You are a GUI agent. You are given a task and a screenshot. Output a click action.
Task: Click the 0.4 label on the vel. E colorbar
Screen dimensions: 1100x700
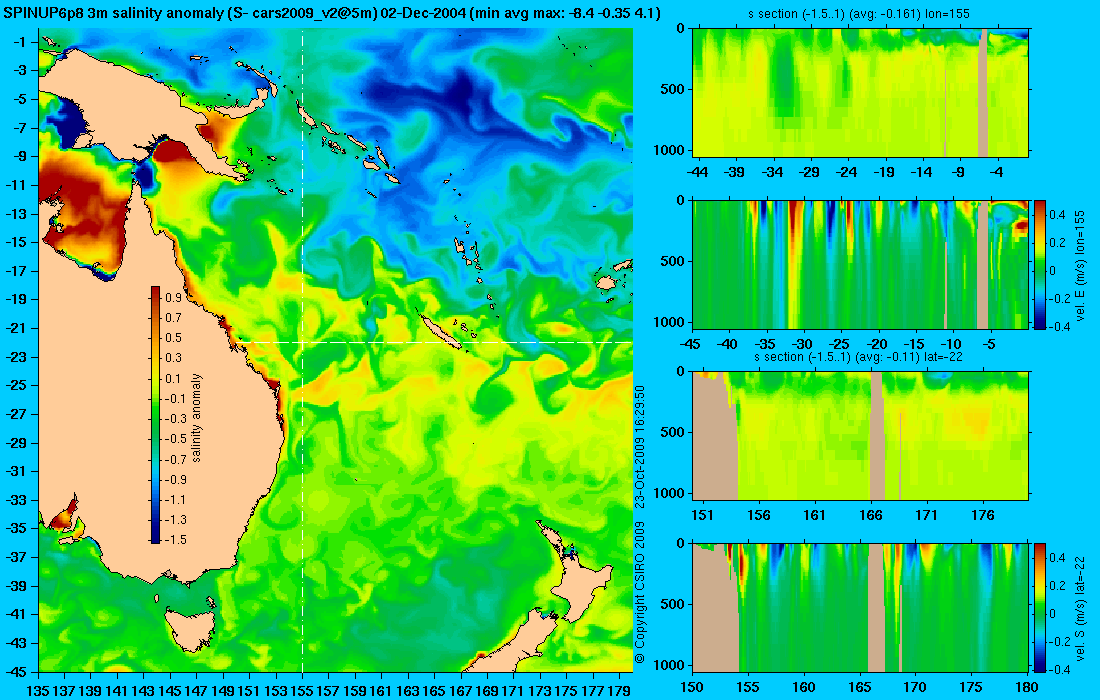click(x=1057, y=215)
